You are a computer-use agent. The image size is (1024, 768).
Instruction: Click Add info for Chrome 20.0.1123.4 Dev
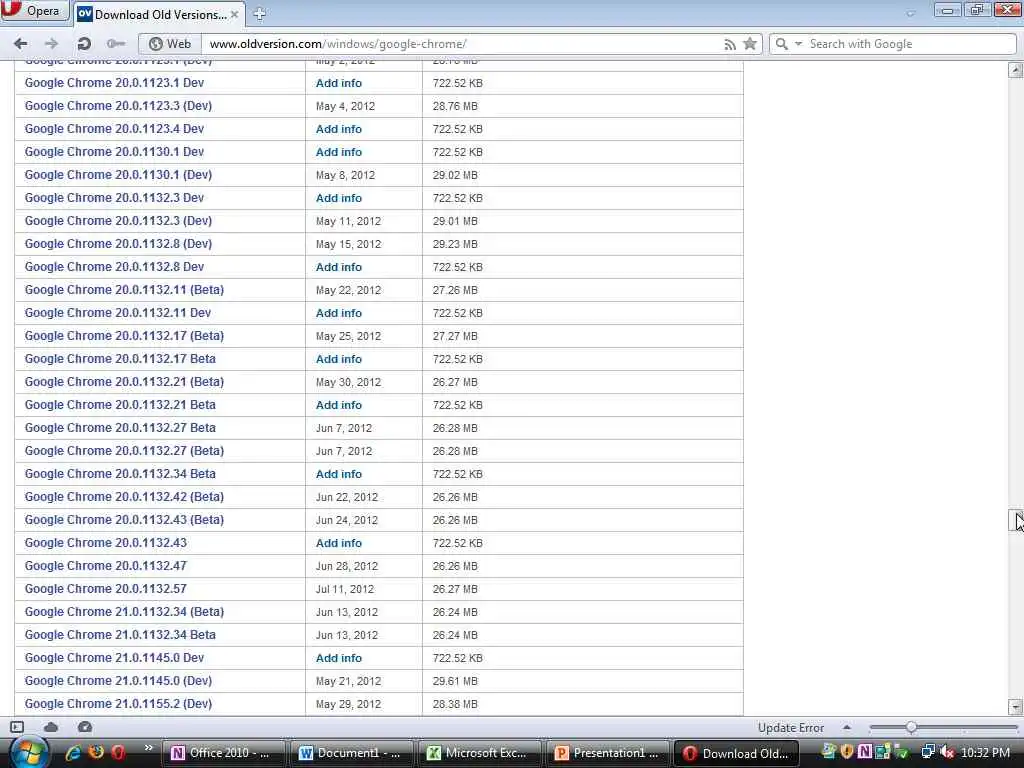tap(338, 129)
